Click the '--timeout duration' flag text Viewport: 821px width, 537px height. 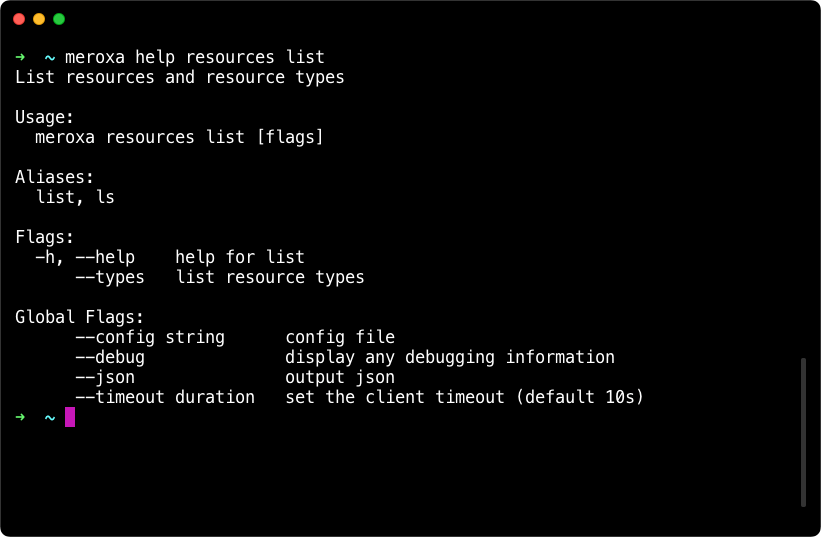tap(165, 397)
